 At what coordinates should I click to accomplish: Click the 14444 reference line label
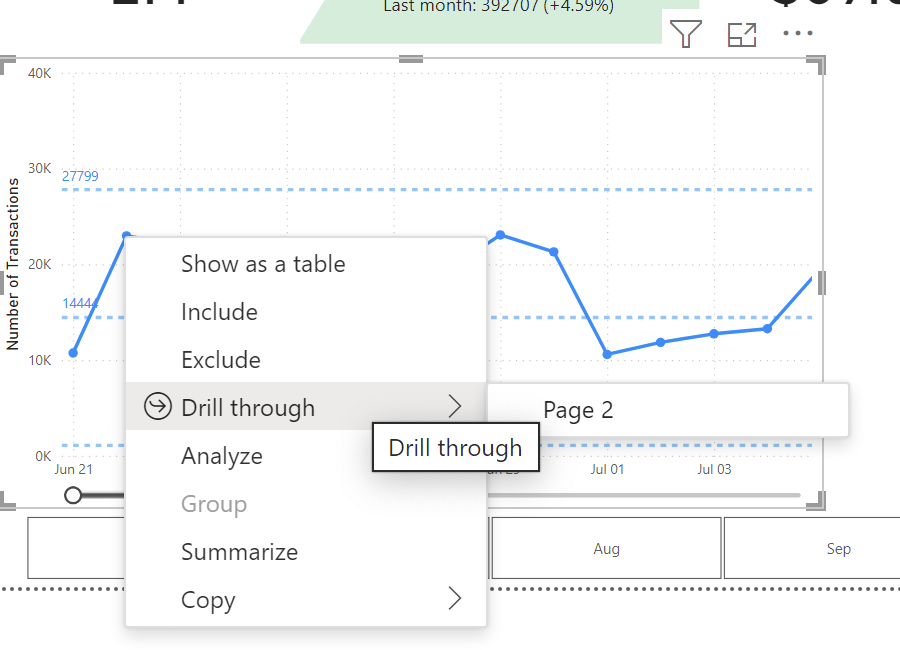tap(80, 303)
